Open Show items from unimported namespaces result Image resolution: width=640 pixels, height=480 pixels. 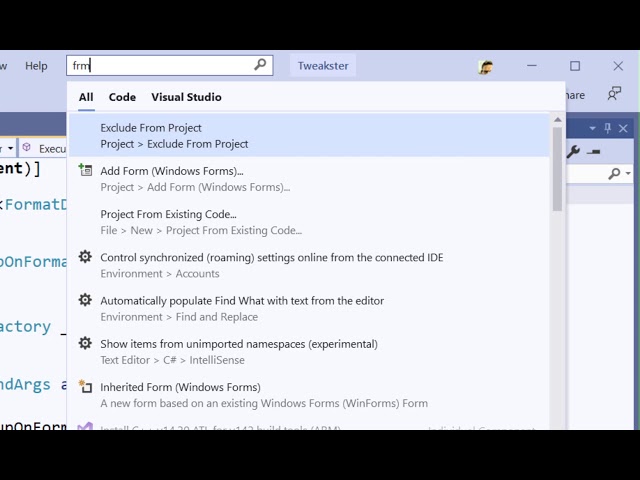pos(309,352)
